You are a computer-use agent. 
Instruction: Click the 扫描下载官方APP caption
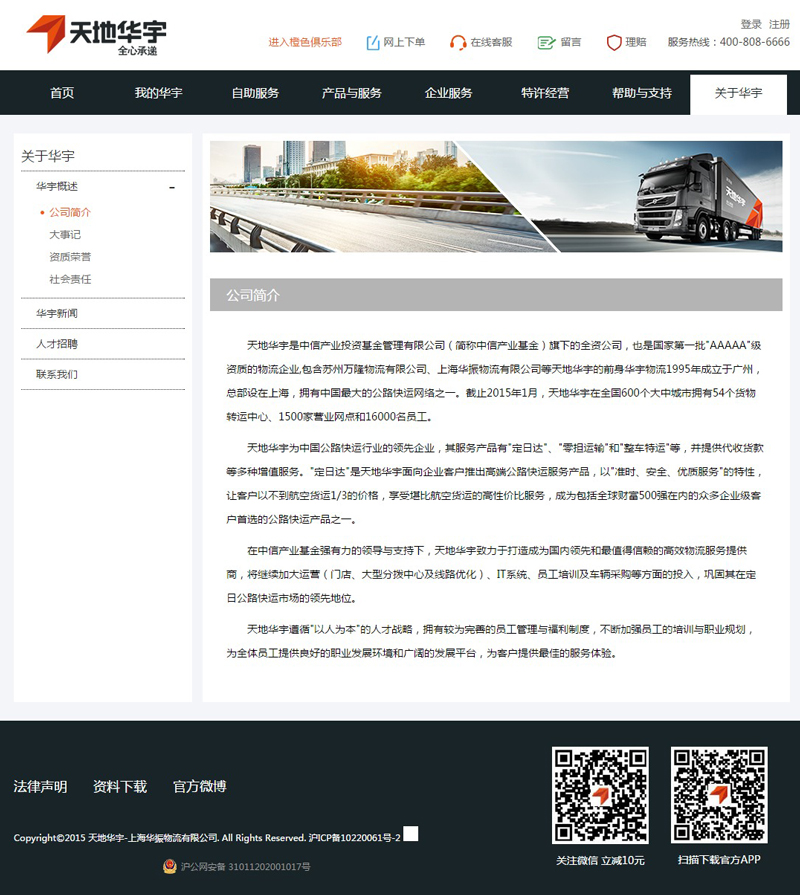719,860
